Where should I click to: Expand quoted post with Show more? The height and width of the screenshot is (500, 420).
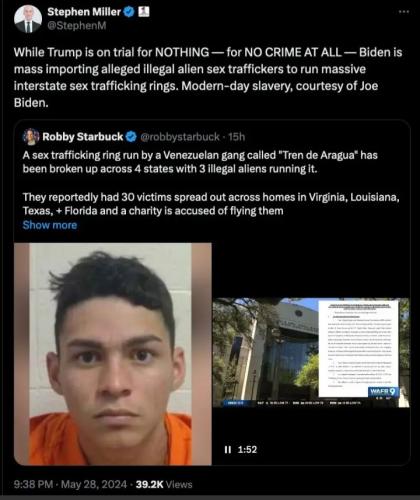click(x=50, y=225)
